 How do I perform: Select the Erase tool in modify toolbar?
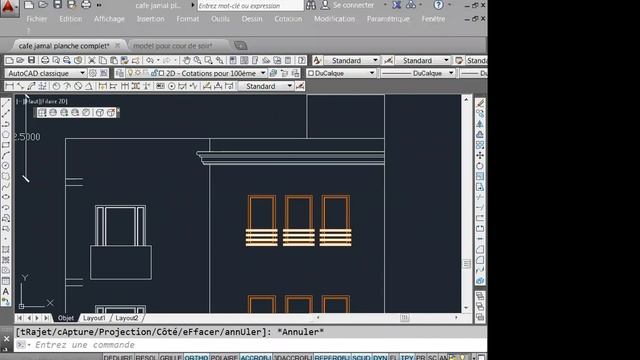click(x=480, y=103)
